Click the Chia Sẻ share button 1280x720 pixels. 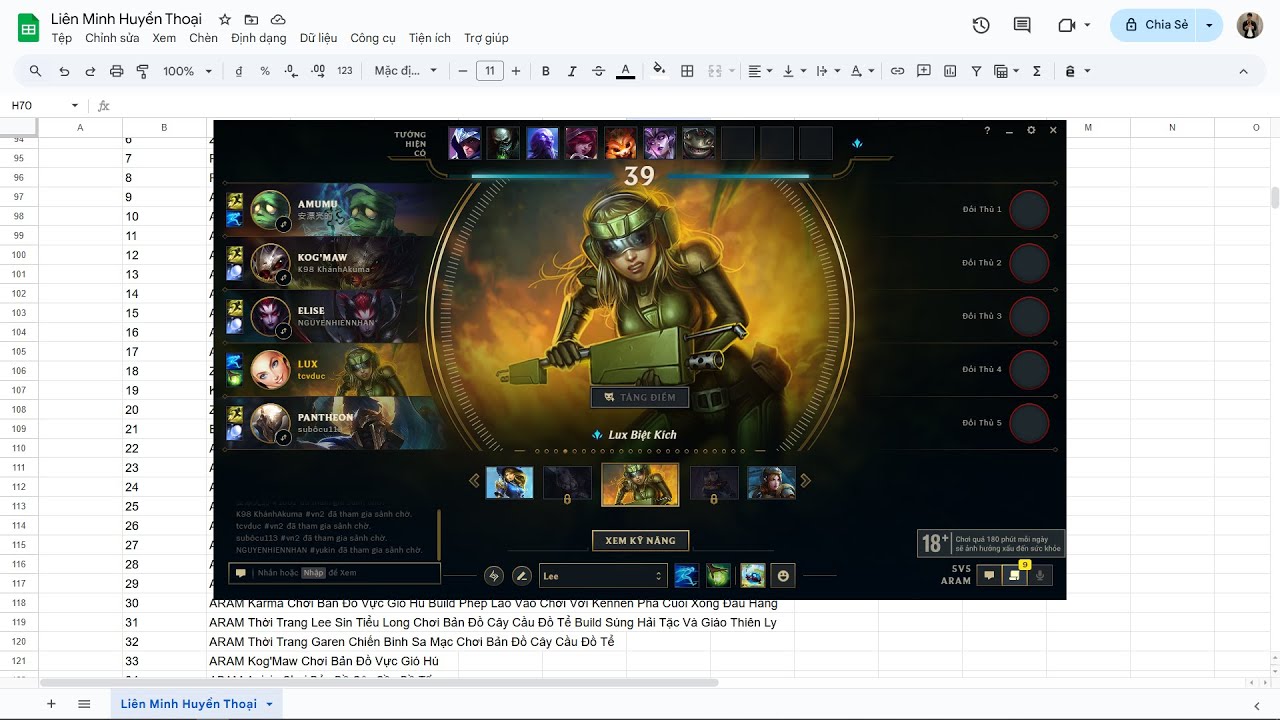click(1156, 25)
